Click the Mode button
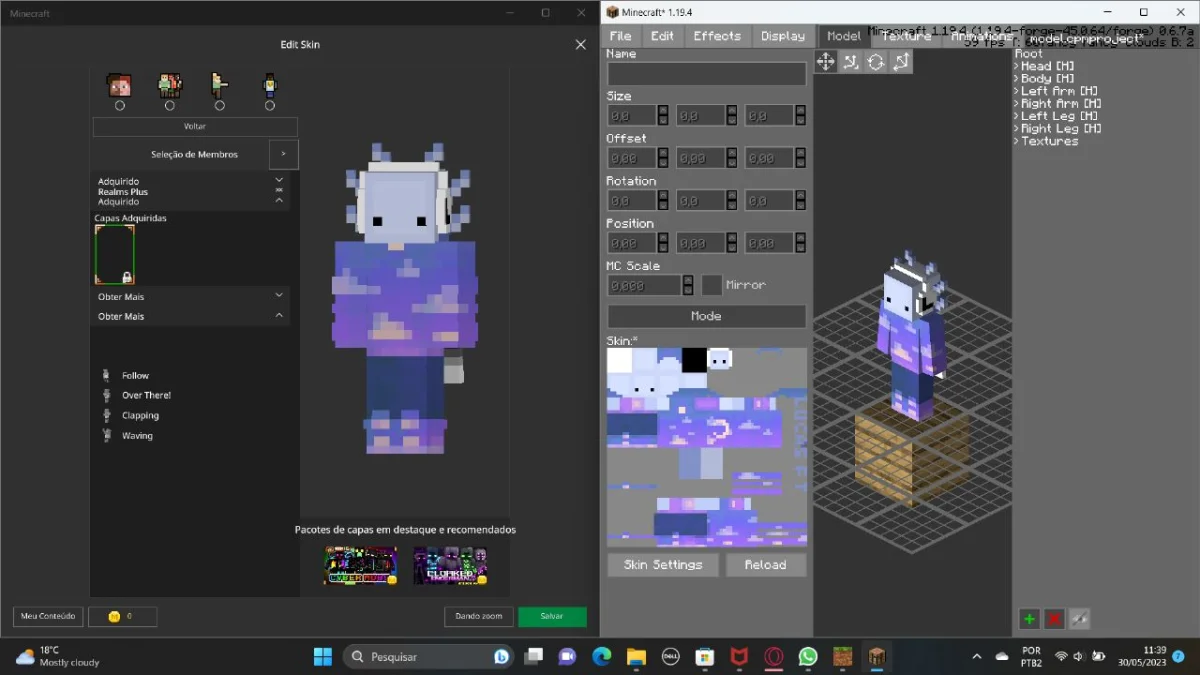 point(706,316)
